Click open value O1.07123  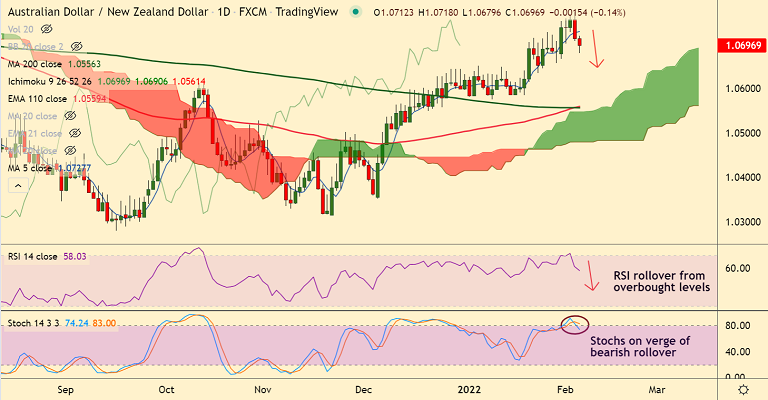click(x=394, y=13)
